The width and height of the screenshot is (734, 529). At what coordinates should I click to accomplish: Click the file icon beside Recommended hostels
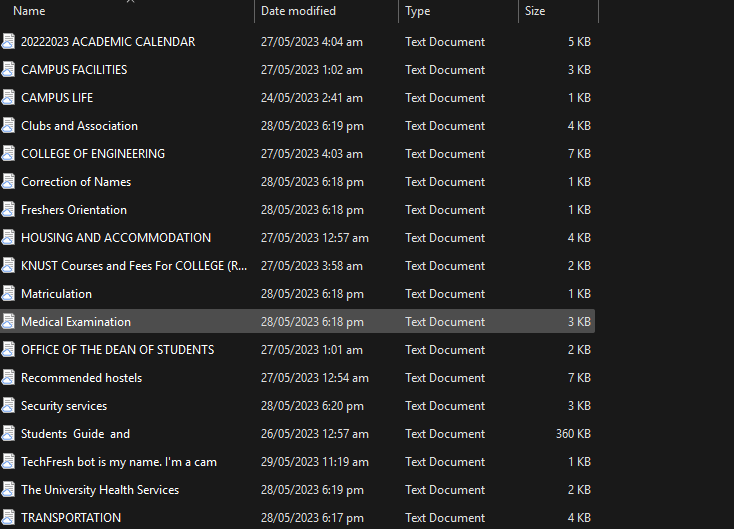tap(9, 378)
